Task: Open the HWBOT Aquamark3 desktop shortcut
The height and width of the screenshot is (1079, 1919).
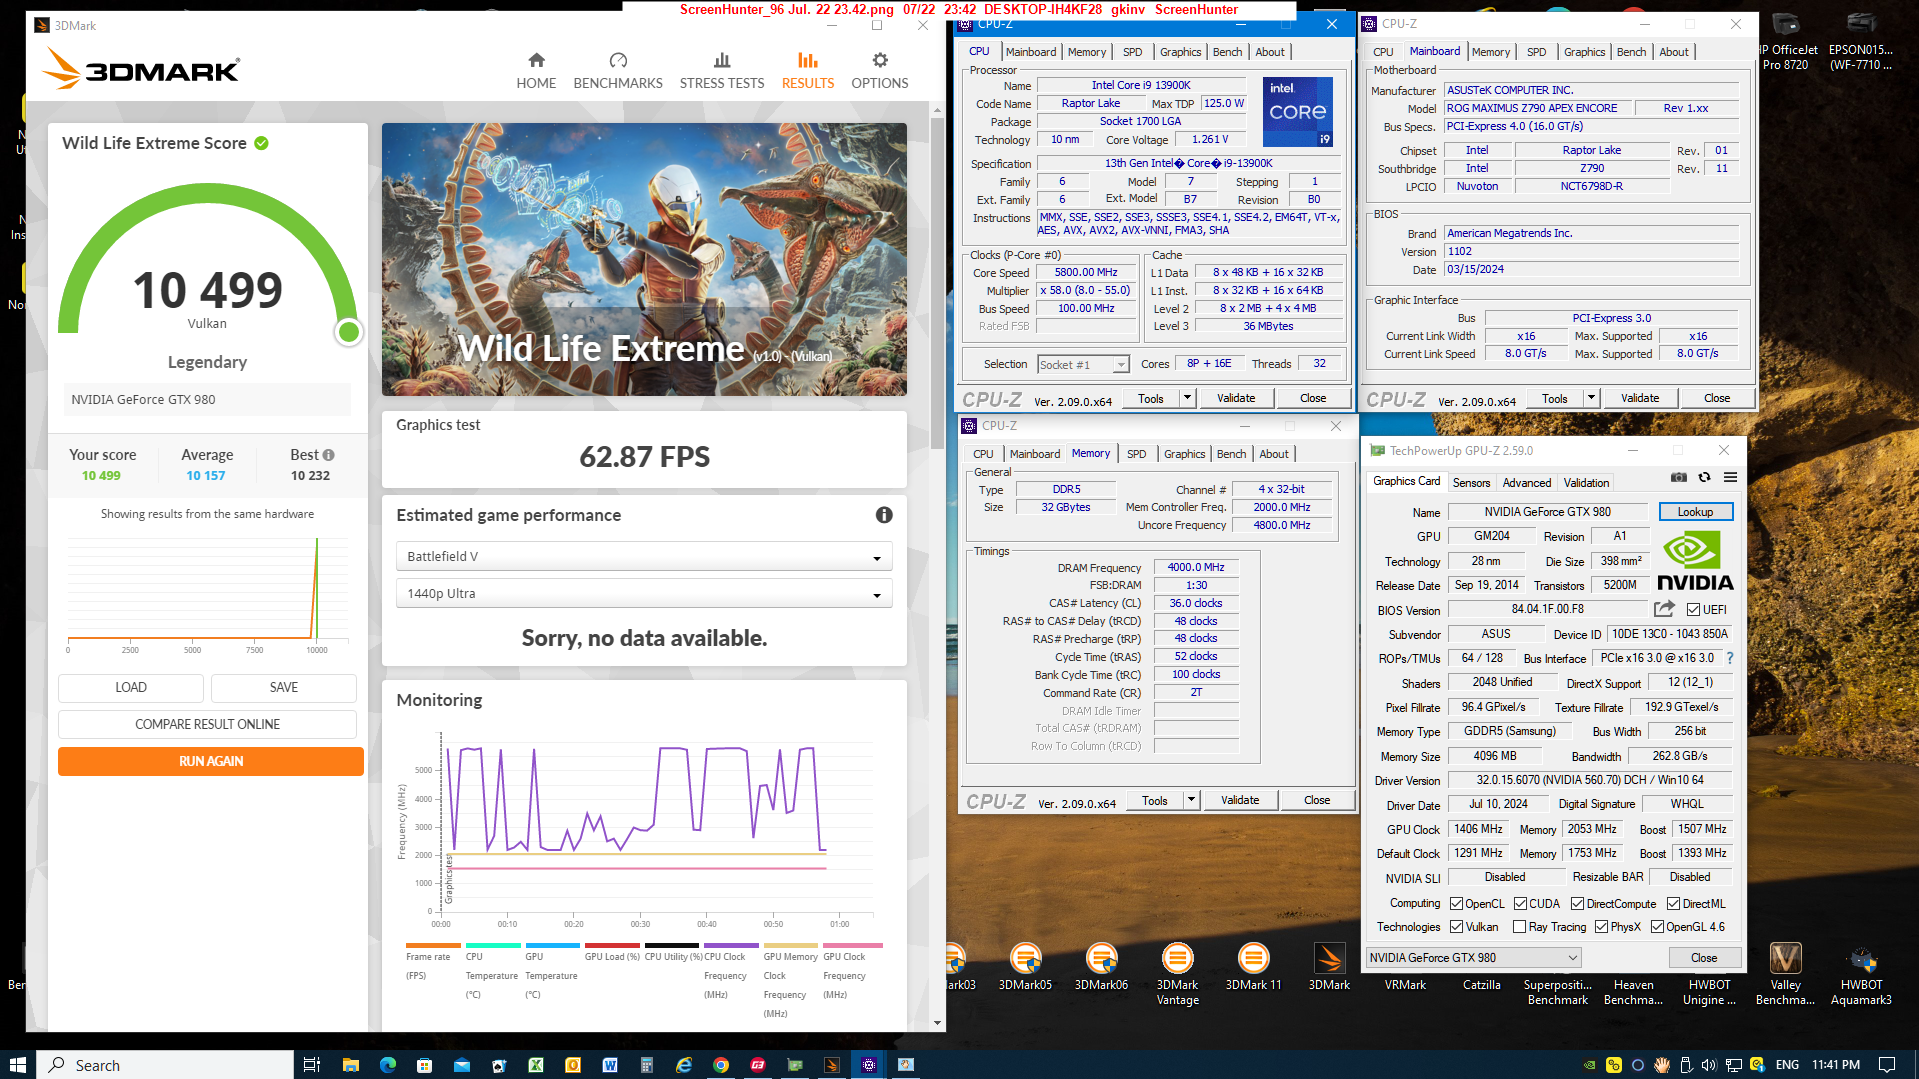Action: (1861, 974)
